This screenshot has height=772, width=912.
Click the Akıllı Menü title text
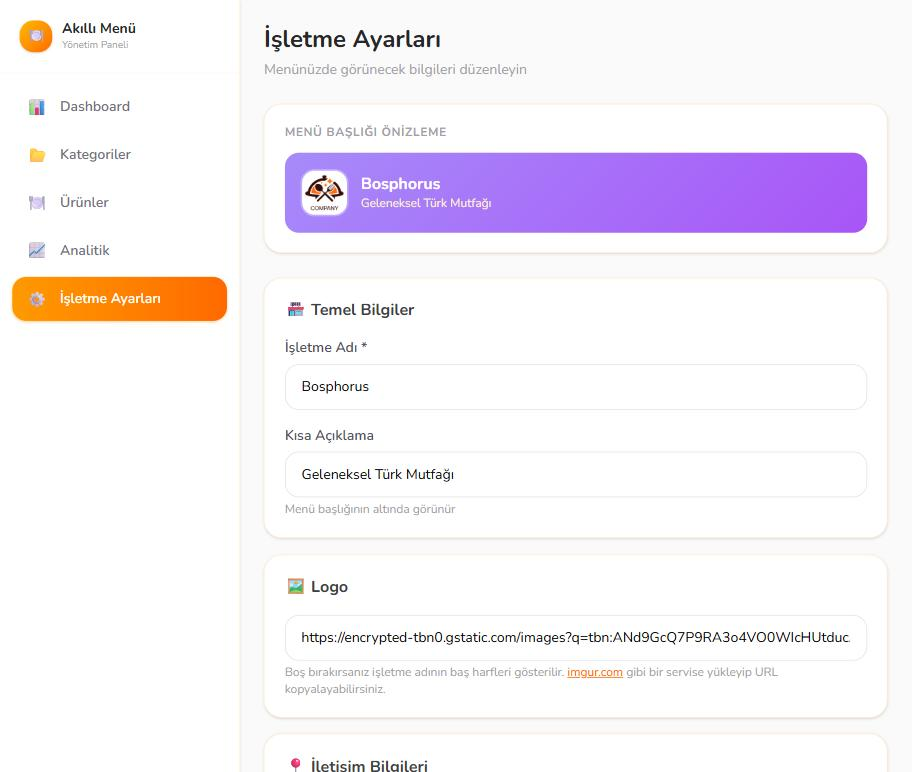[x=99, y=29]
